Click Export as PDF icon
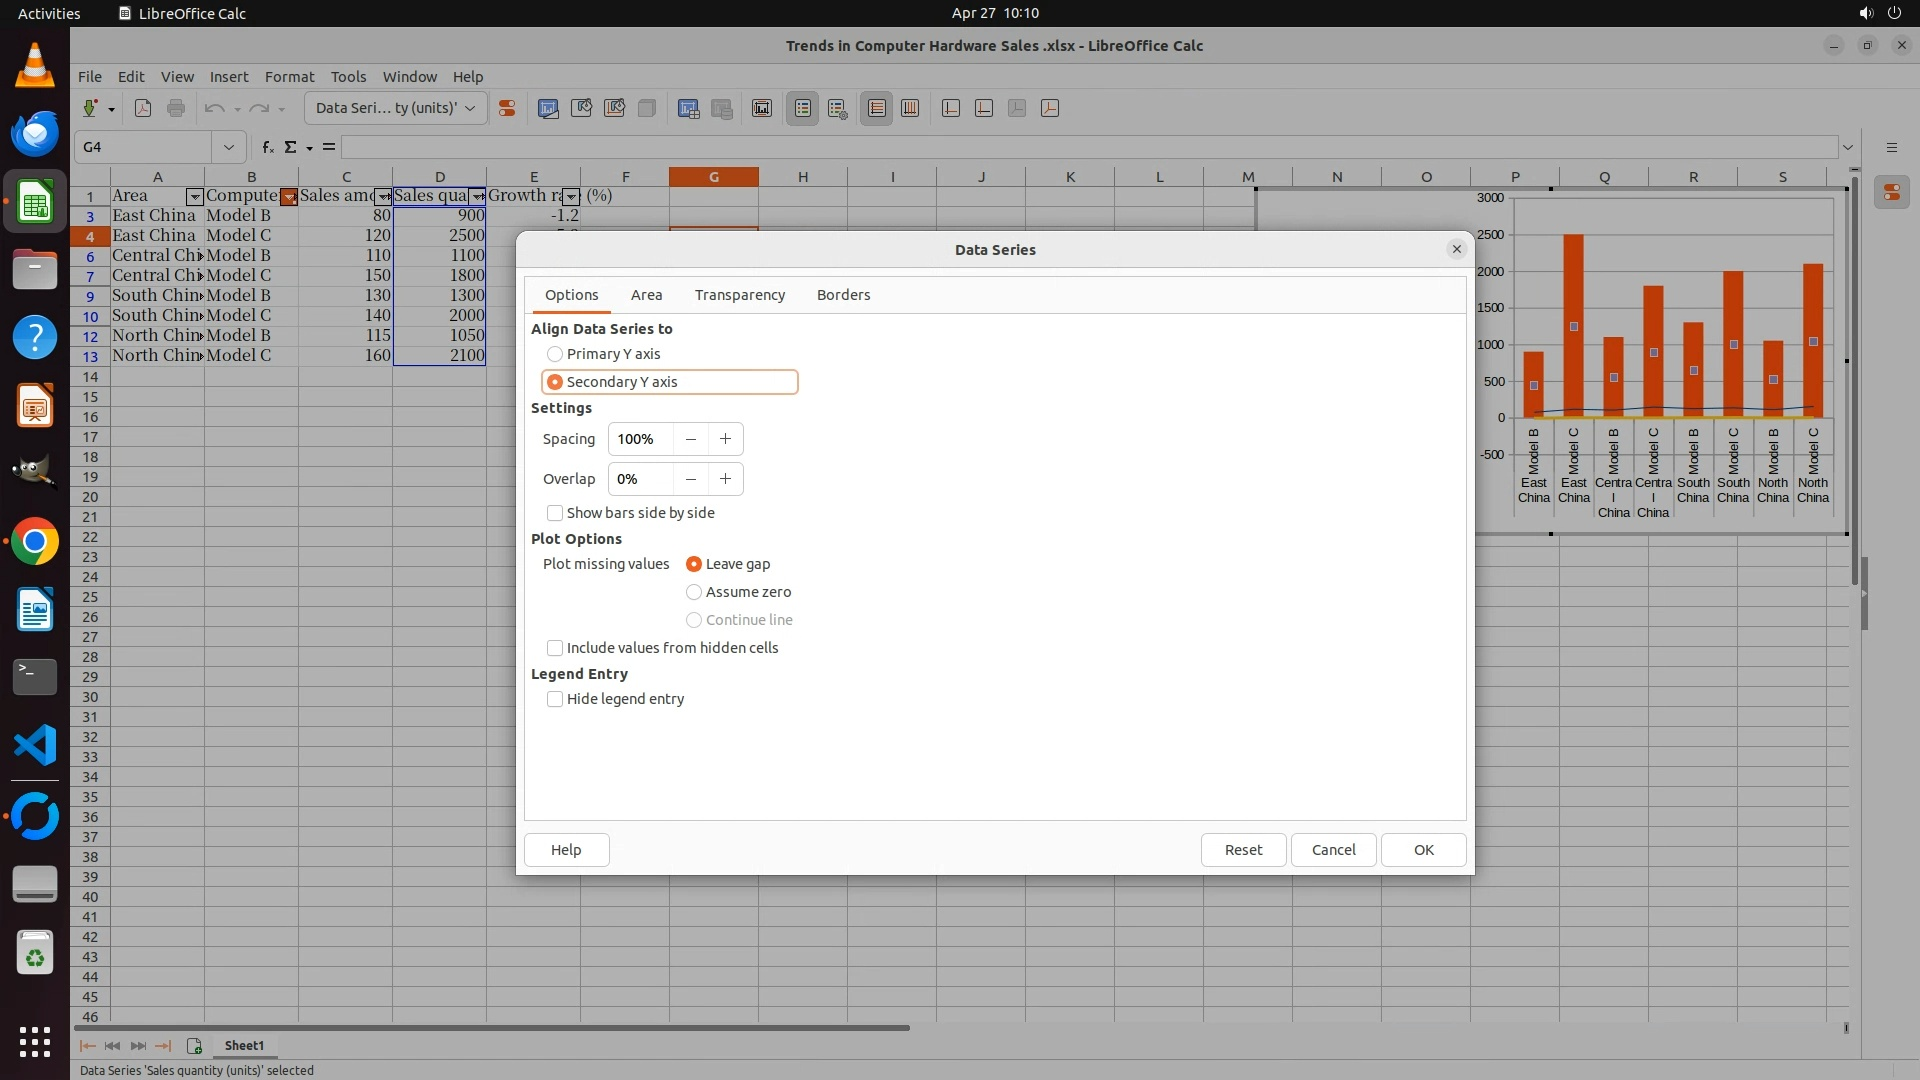Viewport: 1920px width, 1080px height. (143, 109)
